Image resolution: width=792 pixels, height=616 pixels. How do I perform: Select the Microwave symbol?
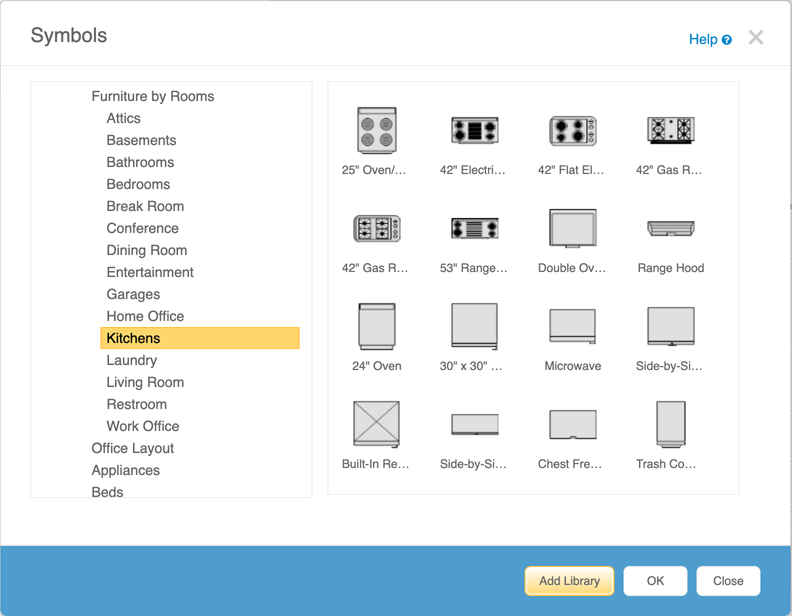point(572,326)
